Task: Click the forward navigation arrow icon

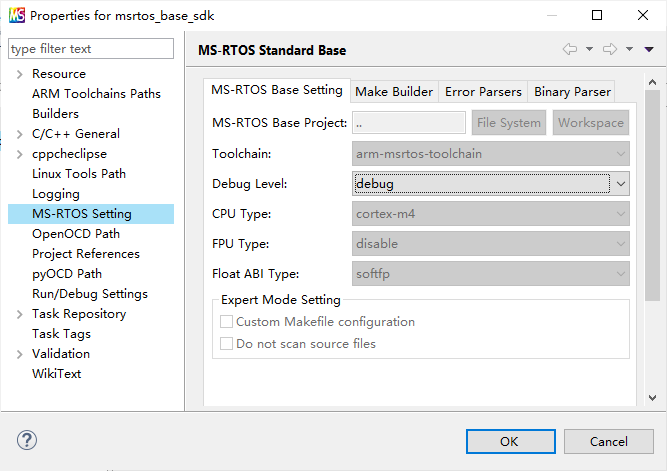Action: click(x=609, y=49)
